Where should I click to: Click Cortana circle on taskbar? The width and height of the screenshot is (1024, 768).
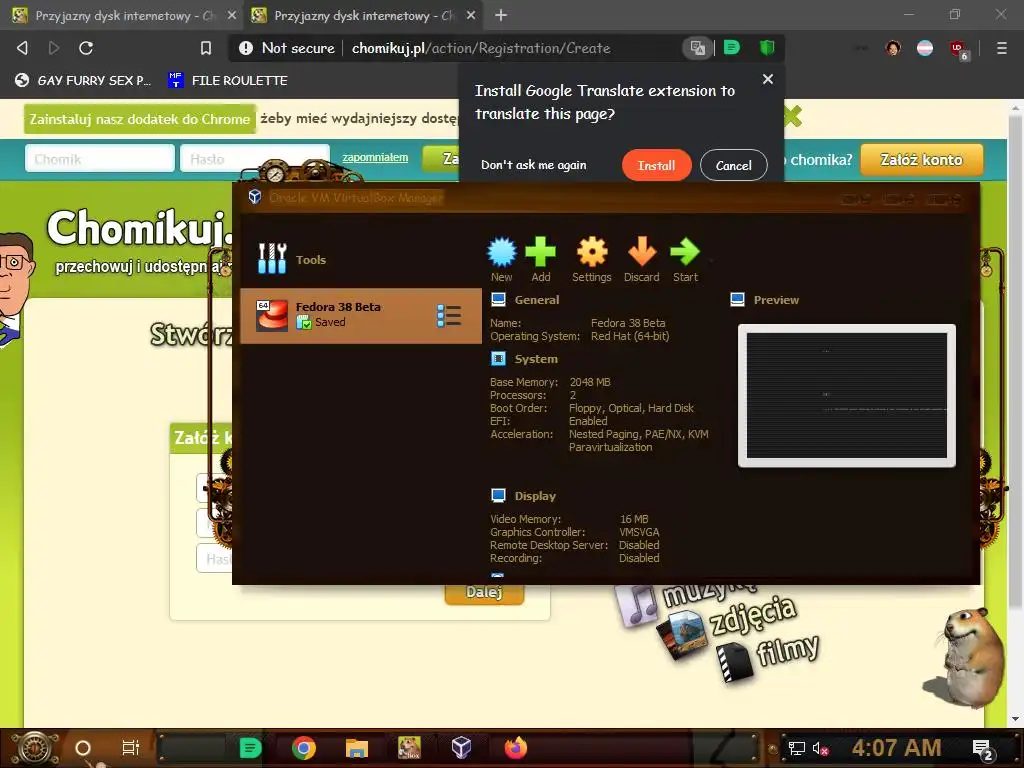click(83, 748)
